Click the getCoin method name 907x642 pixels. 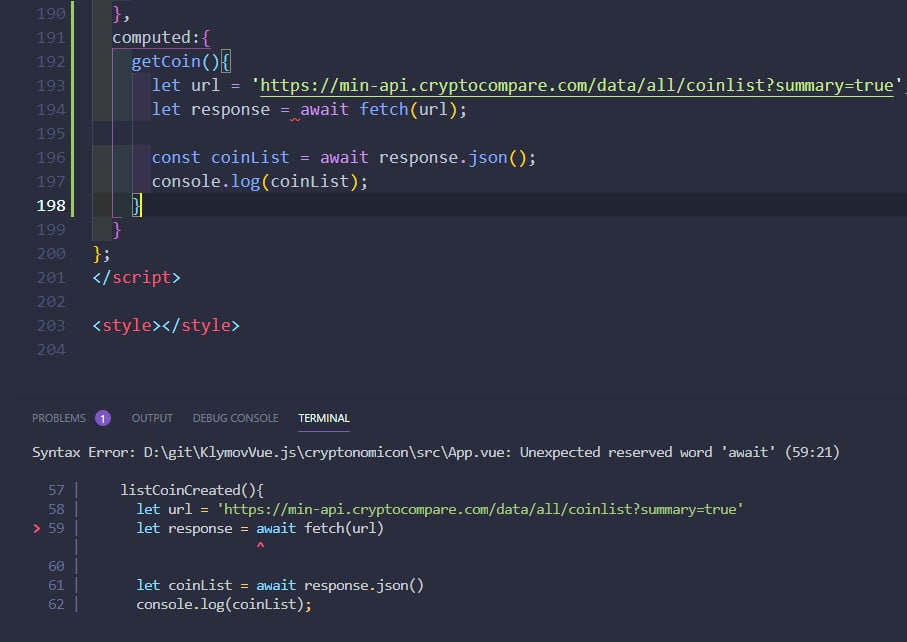tap(166, 61)
